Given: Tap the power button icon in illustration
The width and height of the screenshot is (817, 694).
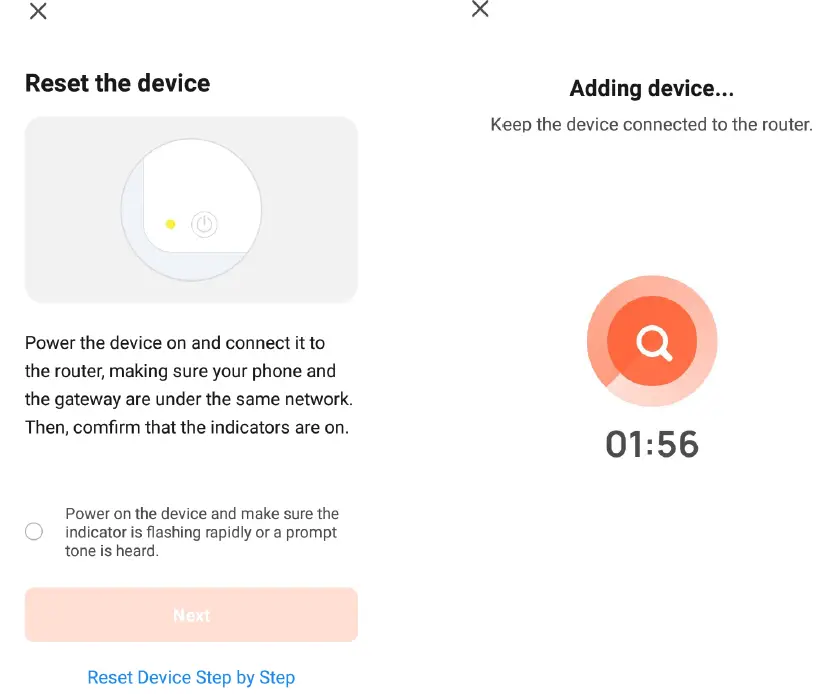Looking at the screenshot, I should (204, 225).
